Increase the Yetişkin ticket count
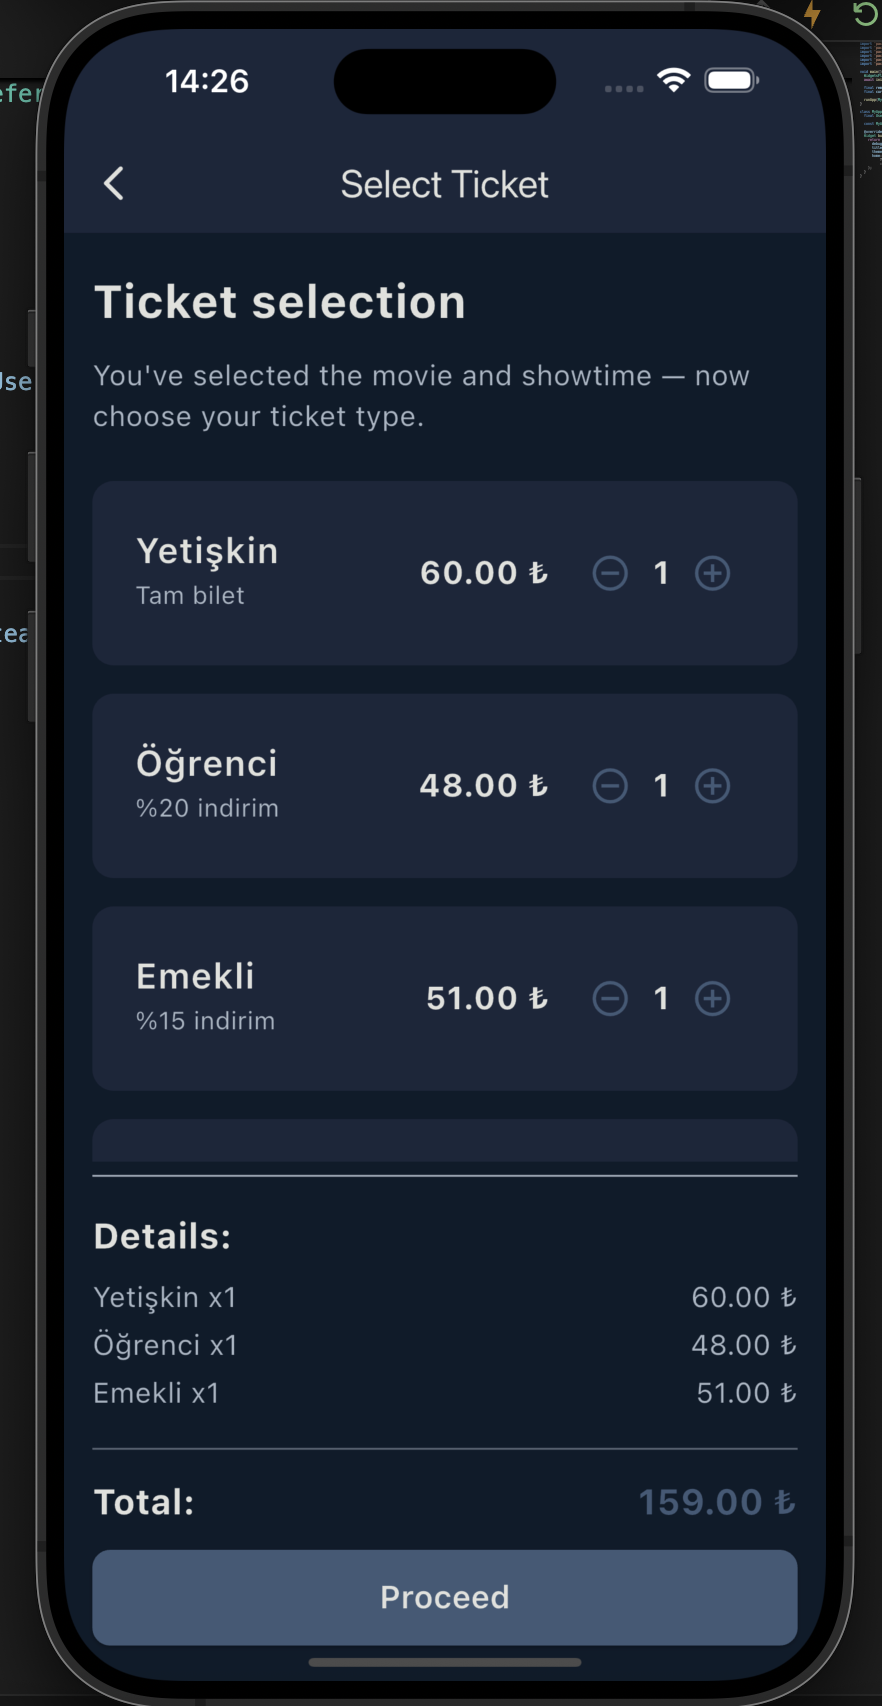 click(x=712, y=573)
